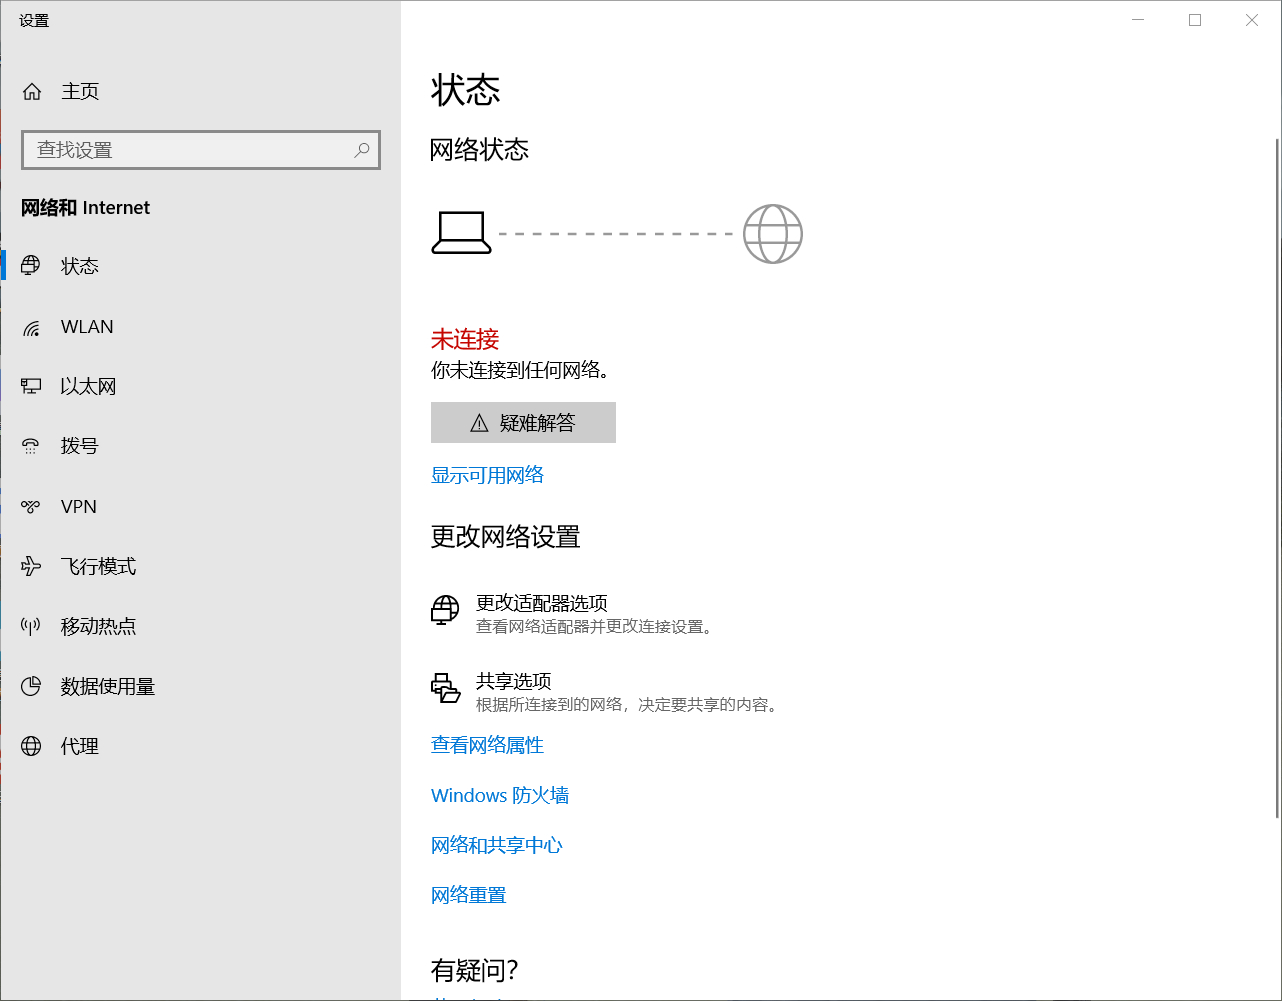
Task: Open 网络和共享中心 link
Action: [497, 845]
